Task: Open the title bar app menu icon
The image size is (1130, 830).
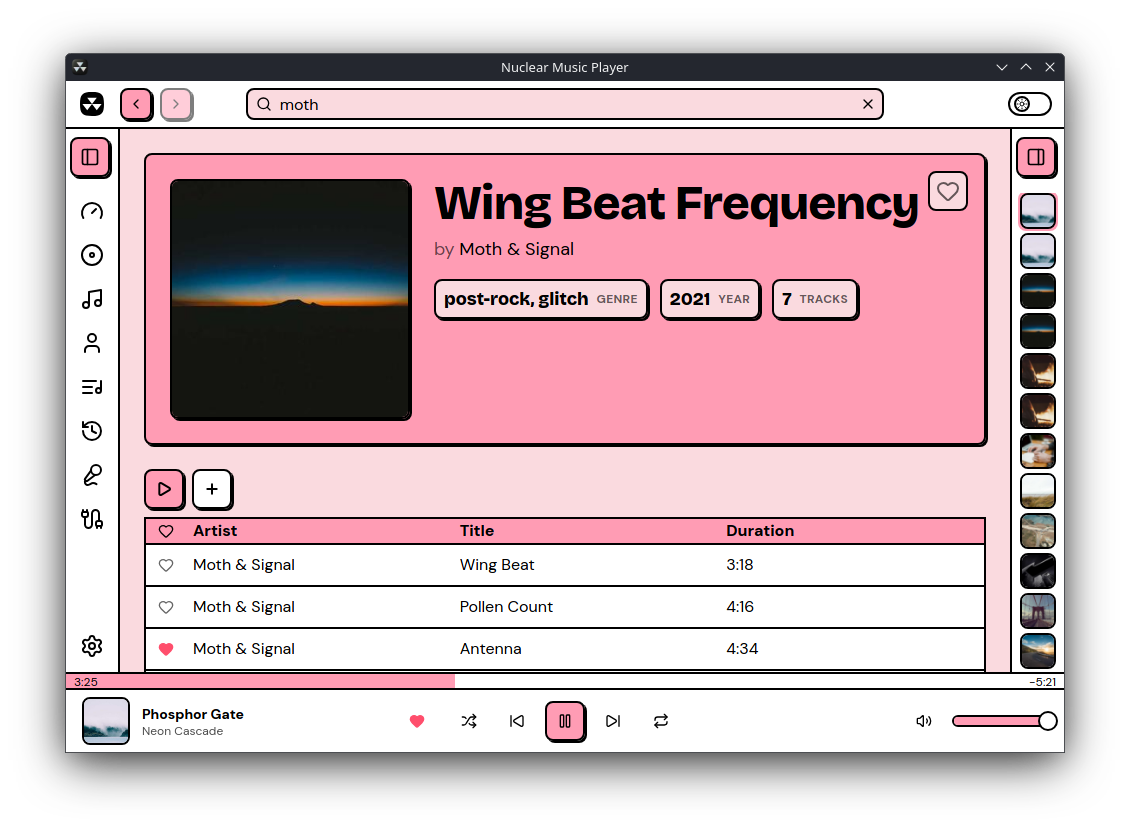Action: (80, 67)
